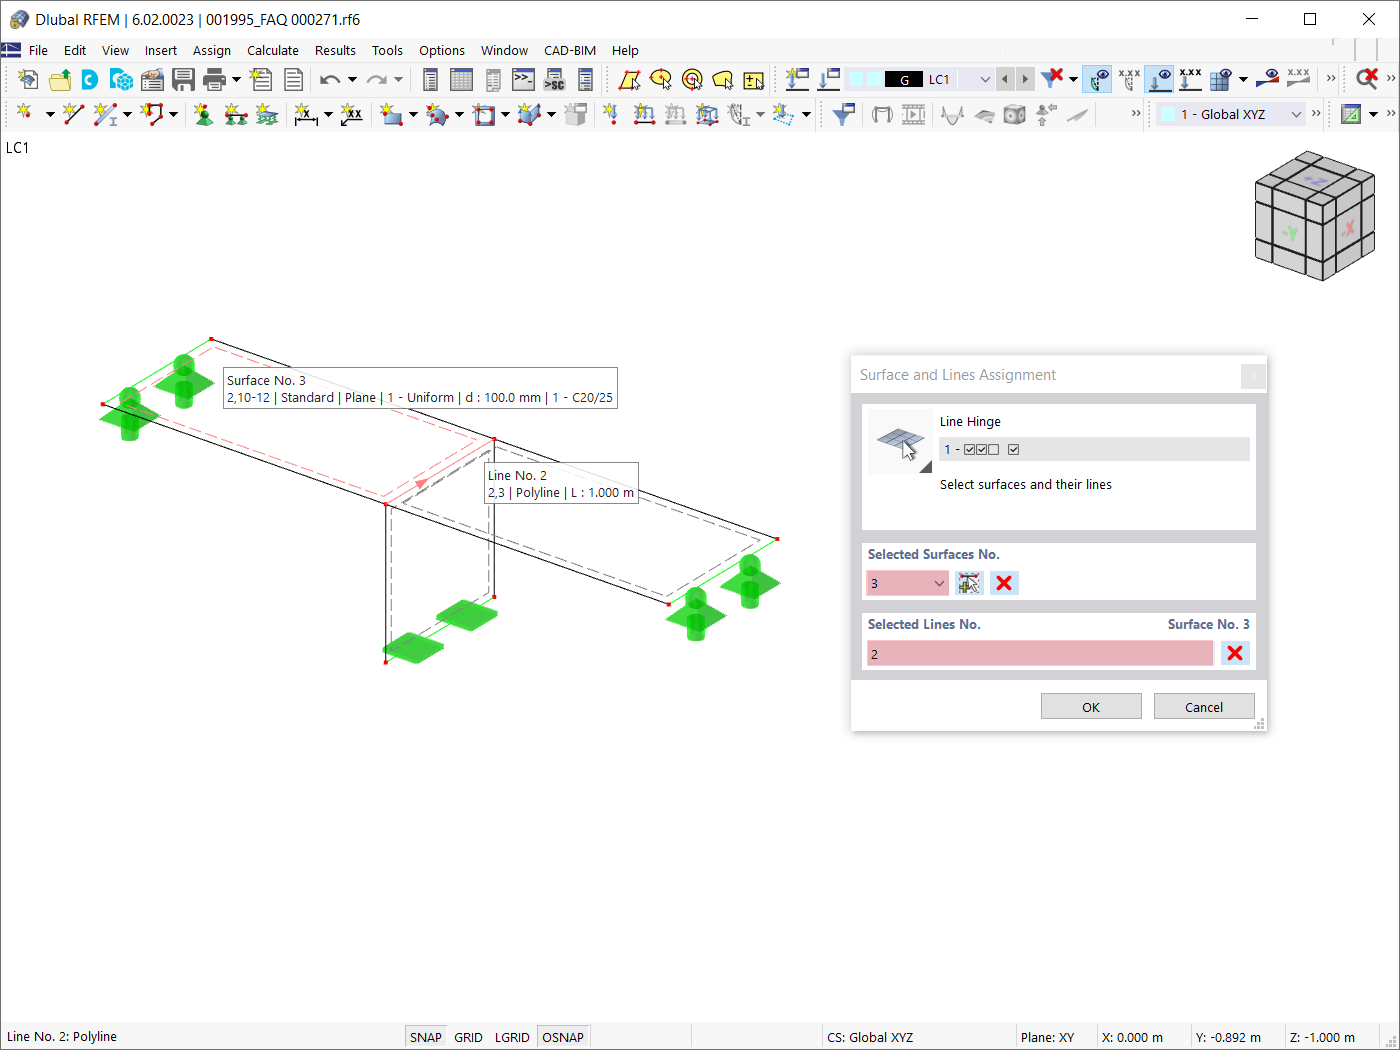Click the New Surface Support icon
Screen dimensions: 1400x1050
point(267,114)
